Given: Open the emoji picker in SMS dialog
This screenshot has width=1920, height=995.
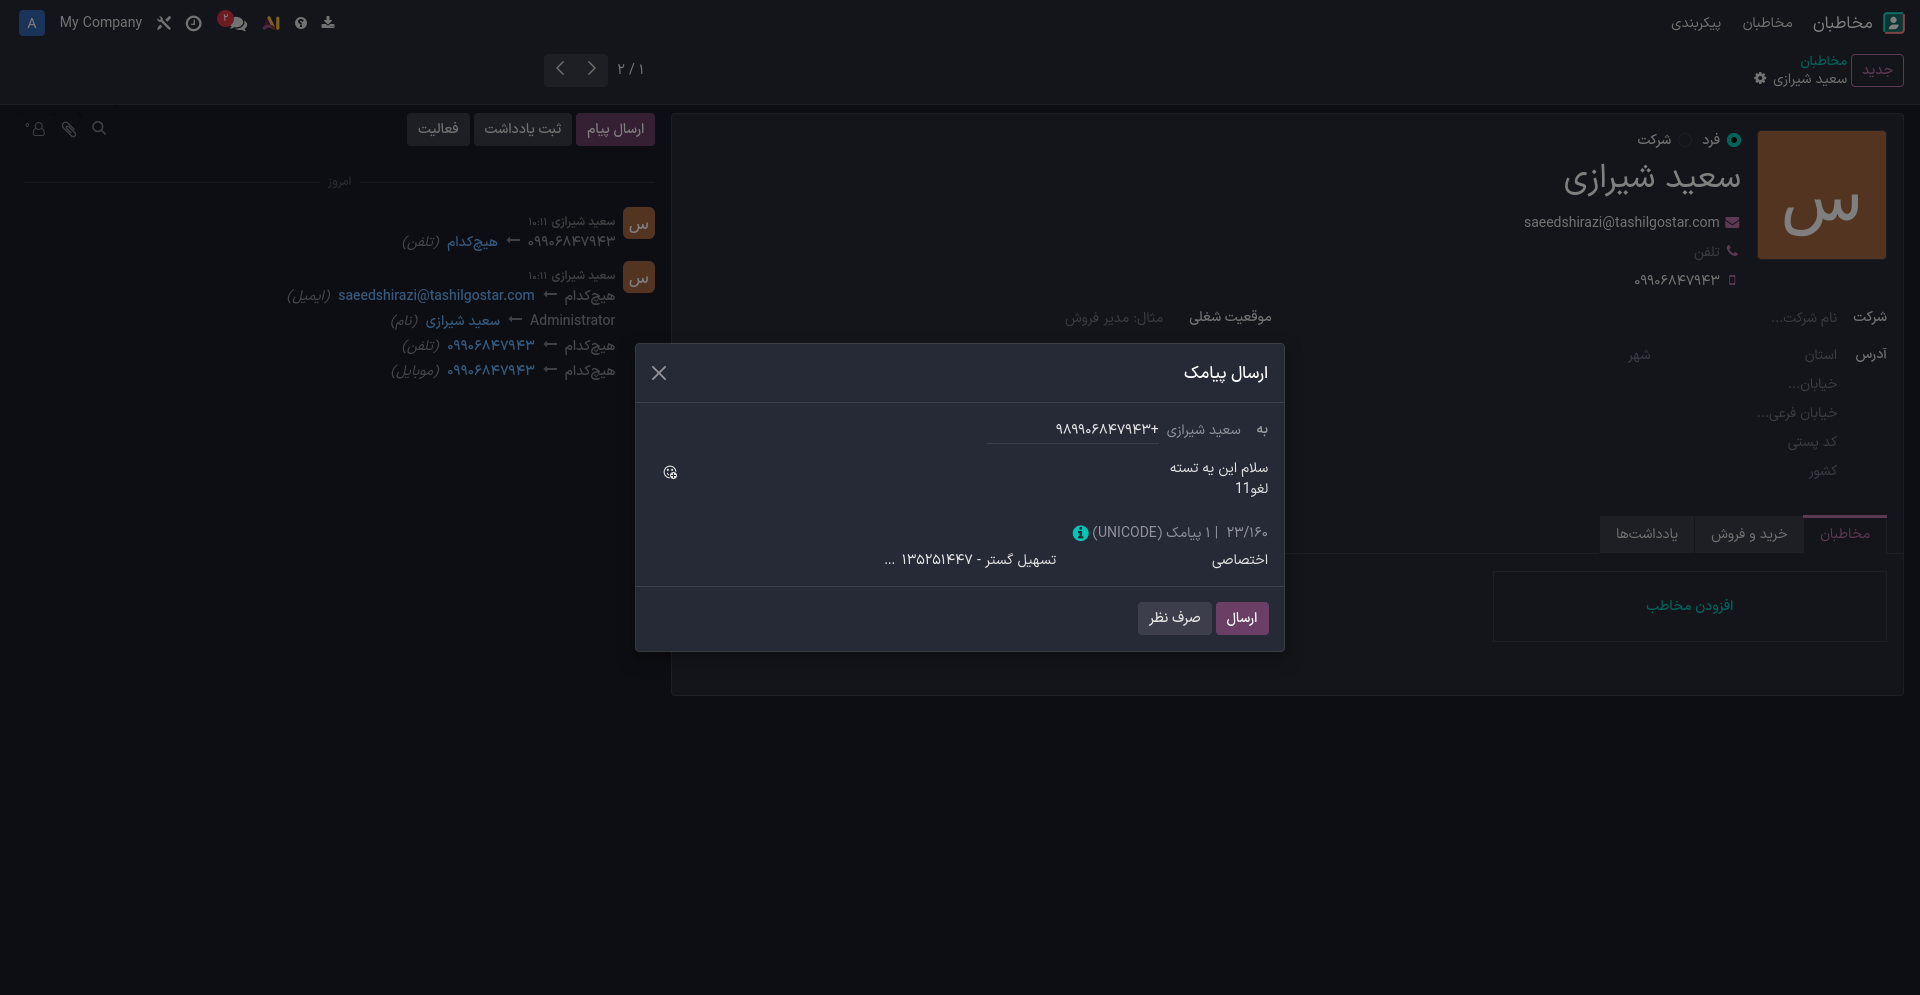Looking at the screenshot, I should click(670, 472).
